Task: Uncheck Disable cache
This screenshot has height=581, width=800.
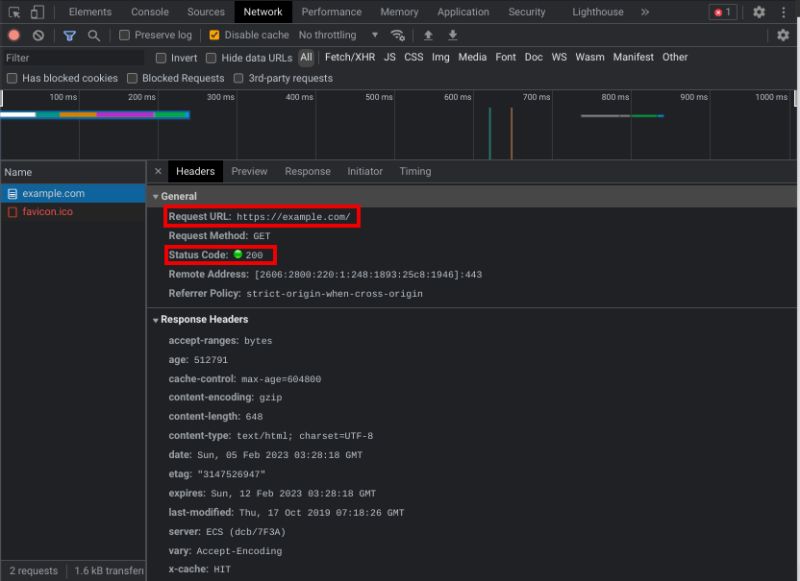Action: pos(214,34)
